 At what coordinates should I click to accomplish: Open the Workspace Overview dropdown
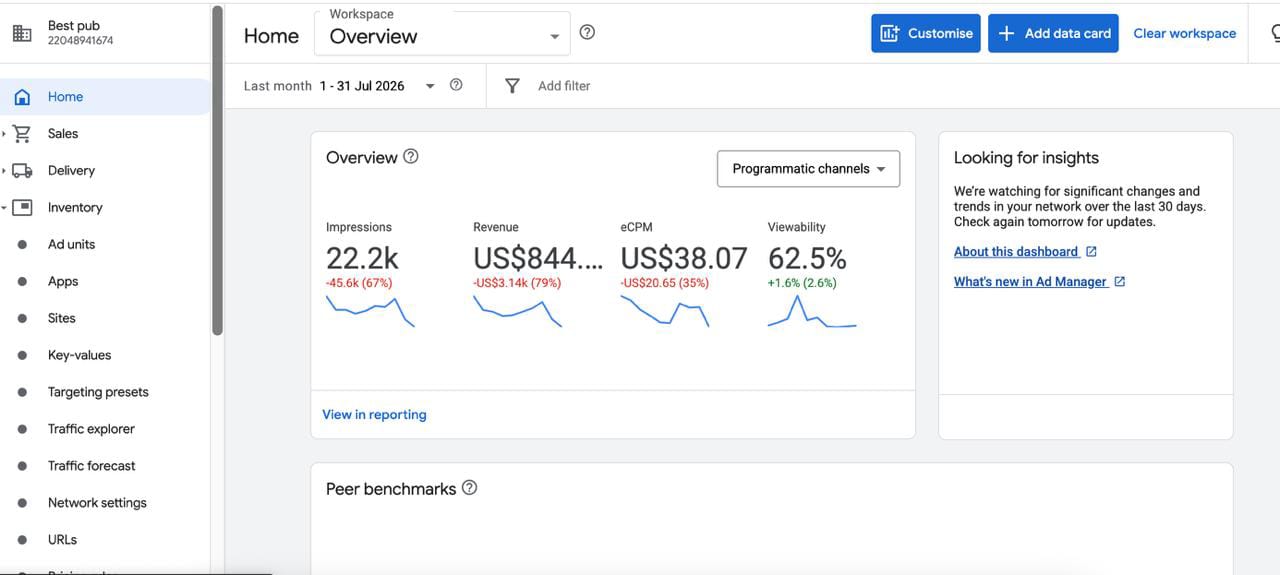(x=442, y=33)
